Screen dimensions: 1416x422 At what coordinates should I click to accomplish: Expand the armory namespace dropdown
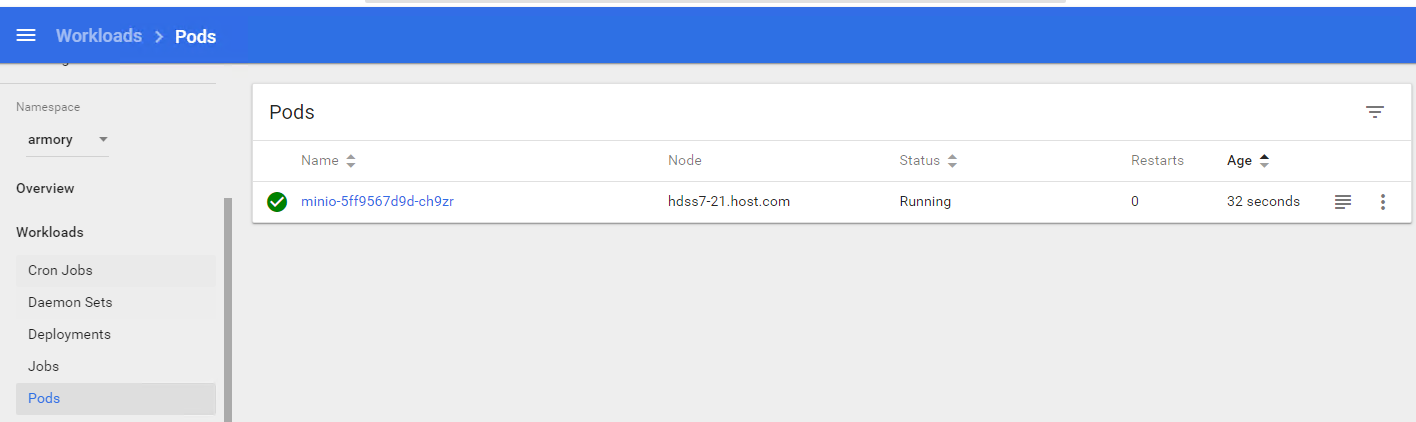(103, 140)
